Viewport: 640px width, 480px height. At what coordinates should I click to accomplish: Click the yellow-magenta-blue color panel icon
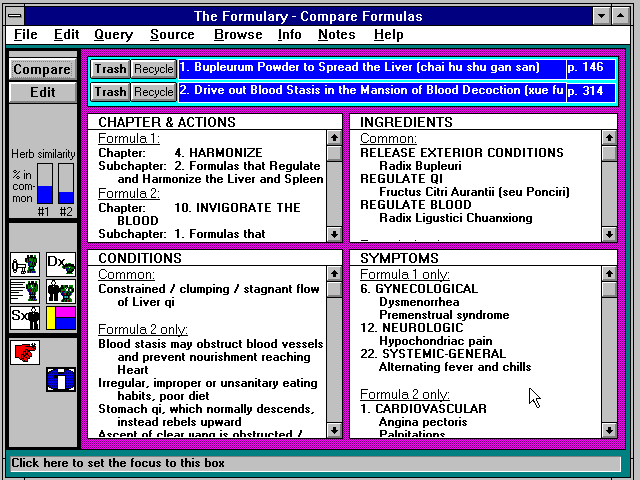click(x=60, y=318)
